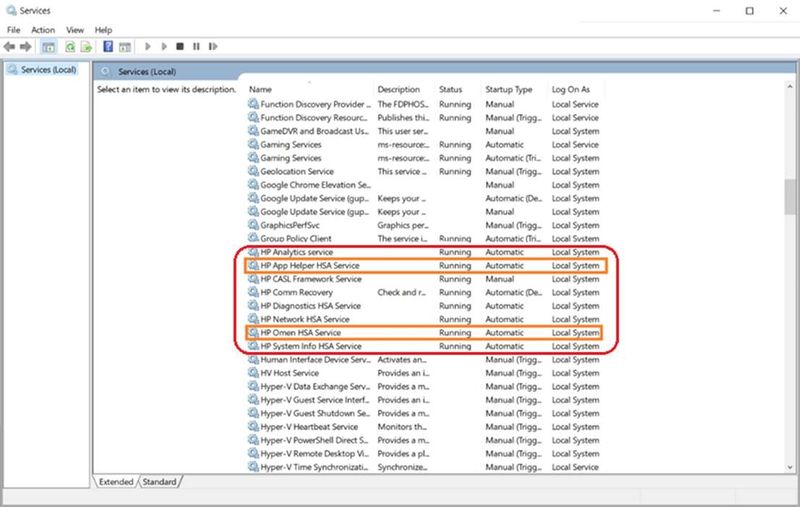
Task: Select the Geolocation Service row
Action: coord(425,171)
